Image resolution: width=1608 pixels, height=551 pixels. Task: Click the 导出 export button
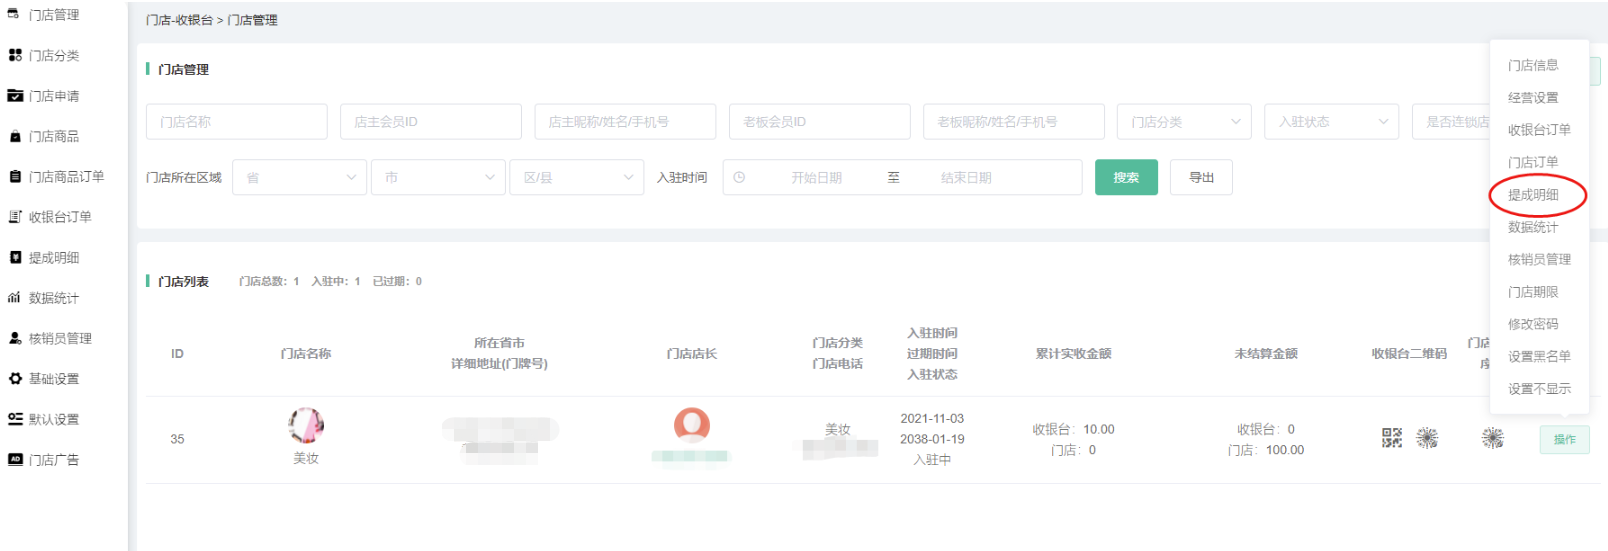tap(1201, 177)
